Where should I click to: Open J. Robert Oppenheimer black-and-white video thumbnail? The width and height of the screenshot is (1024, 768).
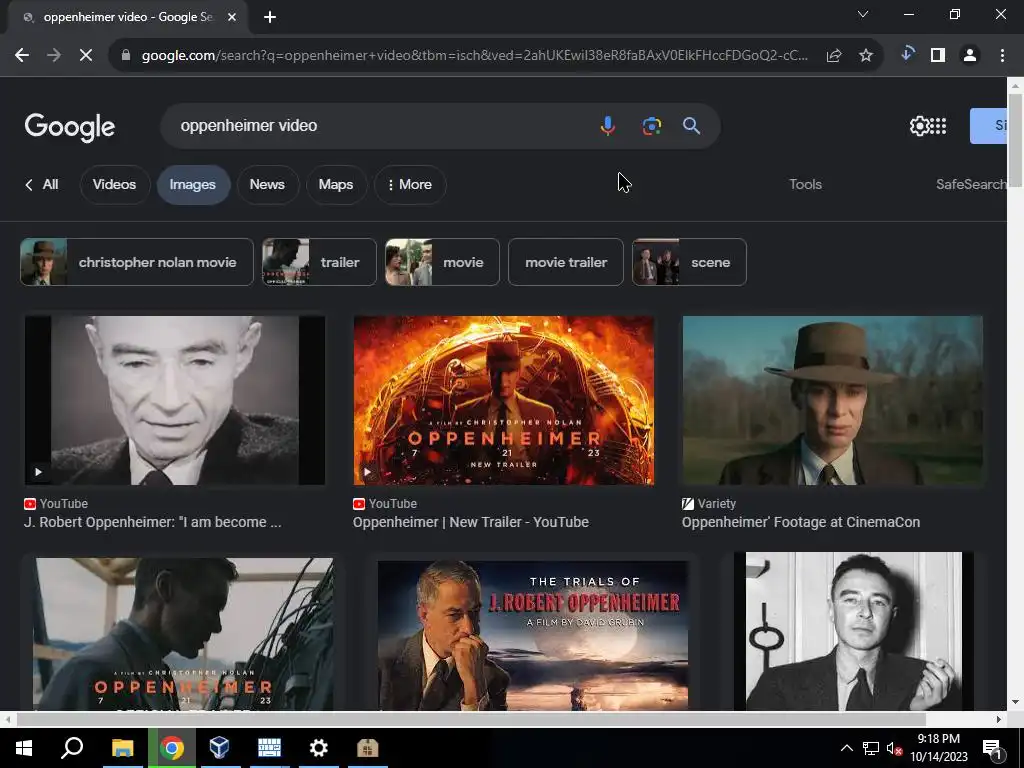(x=175, y=400)
